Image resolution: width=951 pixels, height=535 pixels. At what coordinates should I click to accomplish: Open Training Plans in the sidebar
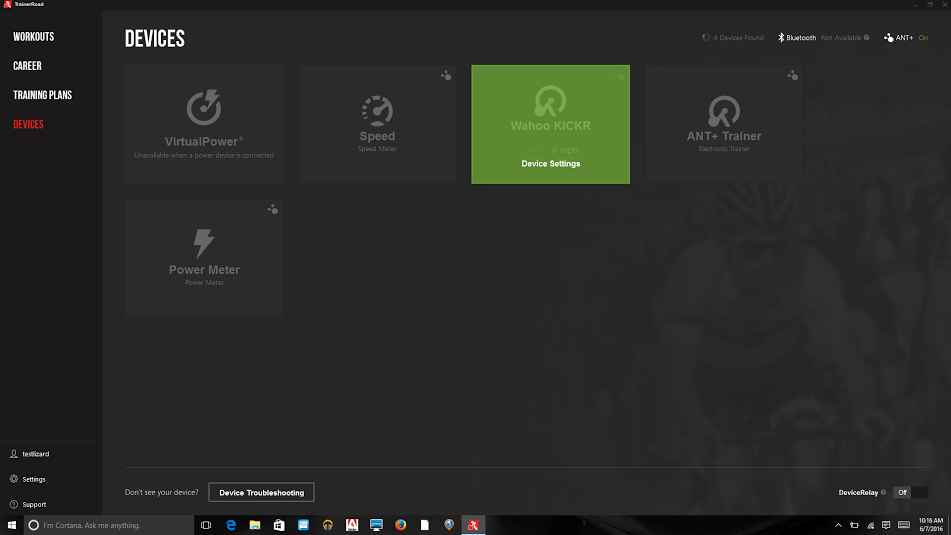click(42, 95)
